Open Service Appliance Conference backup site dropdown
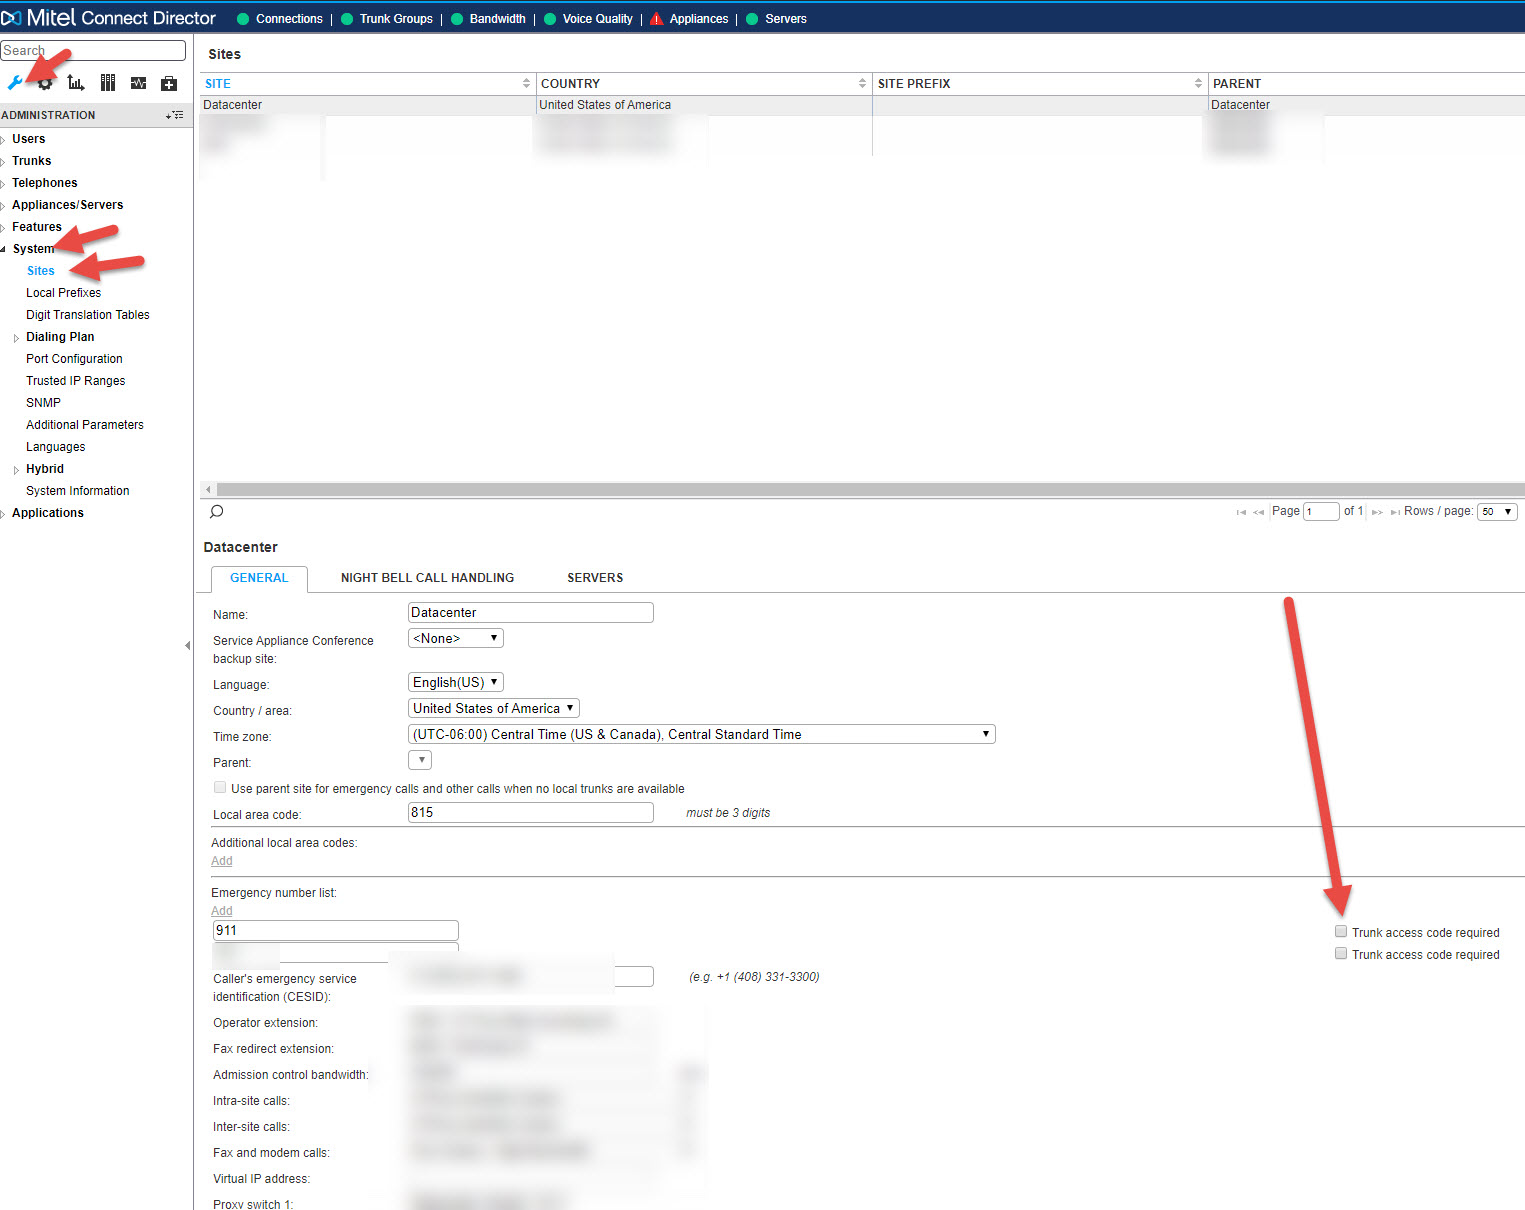The image size is (1525, 1210). coord(456,638)
